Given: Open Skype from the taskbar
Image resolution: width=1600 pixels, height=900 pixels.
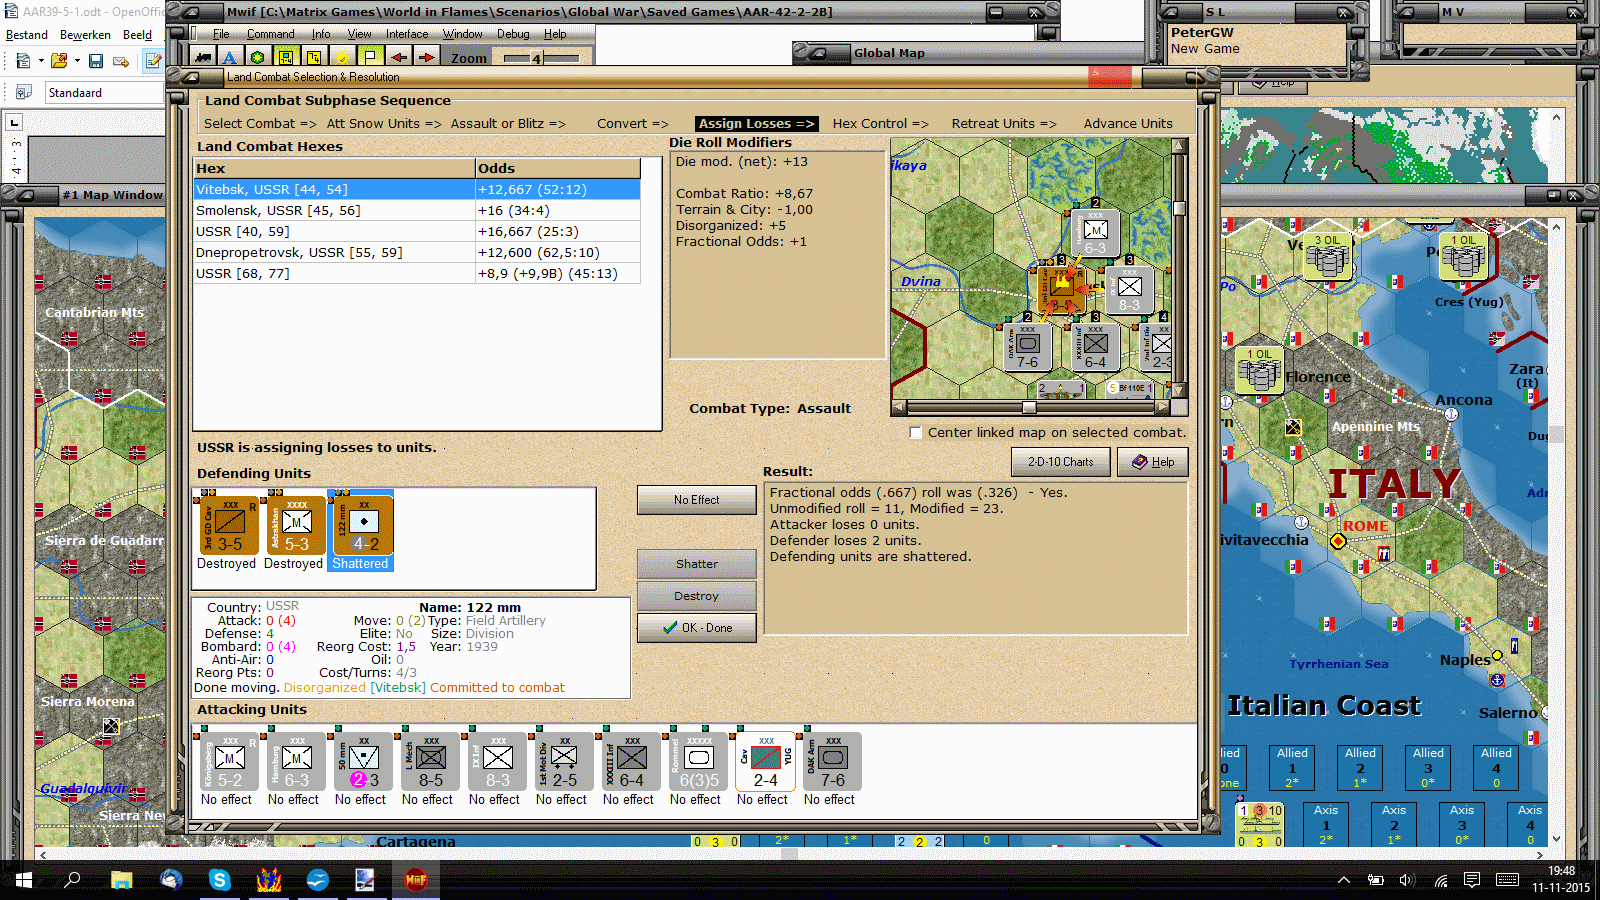Looking at the screenshot, I should 219,880.
